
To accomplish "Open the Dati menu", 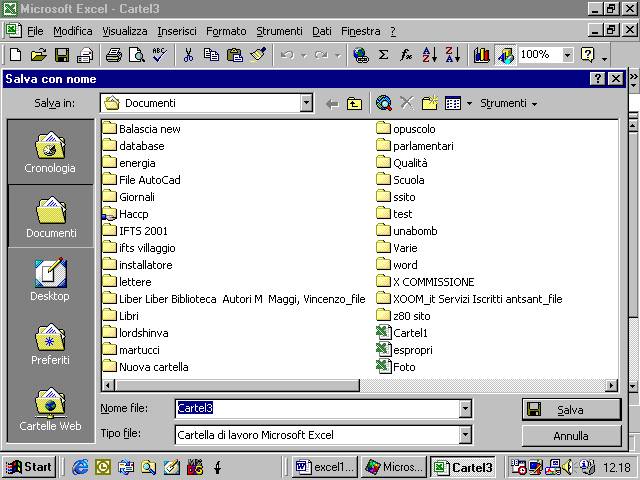I will (x=322, y=31).
